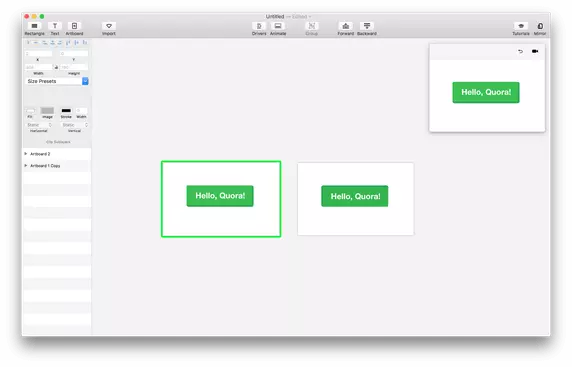Click the Backward arrange icon

click(x=367, y=26)
